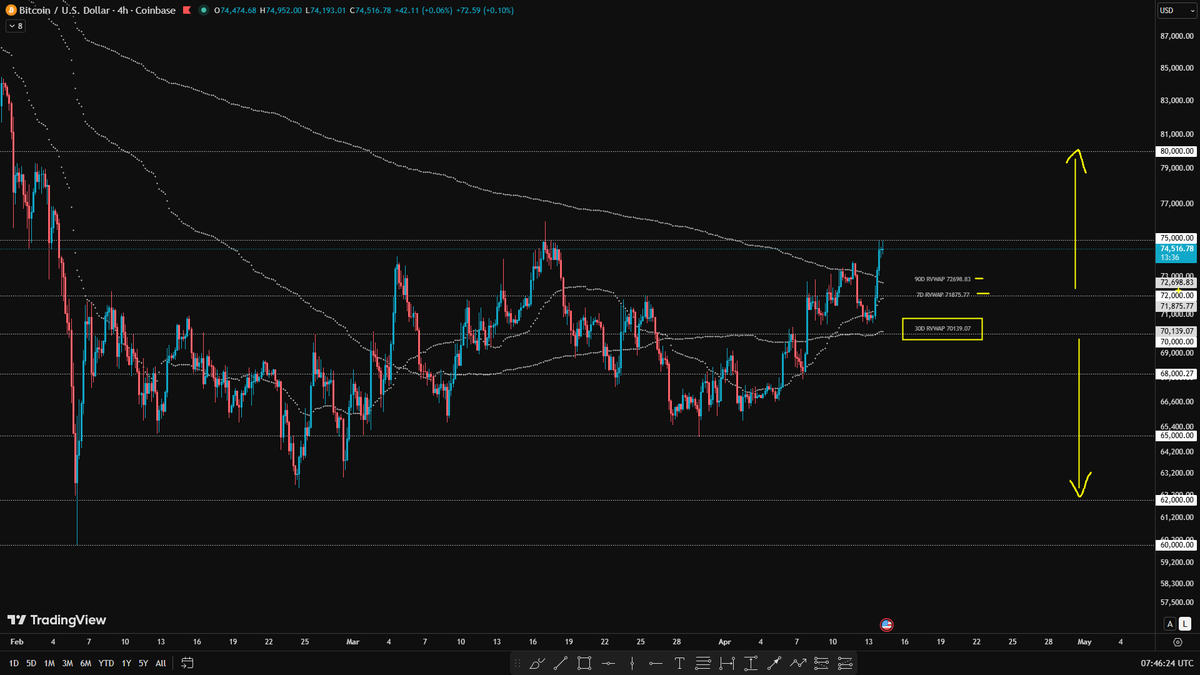Select the Trend Line tool

[x=561, y=662]
